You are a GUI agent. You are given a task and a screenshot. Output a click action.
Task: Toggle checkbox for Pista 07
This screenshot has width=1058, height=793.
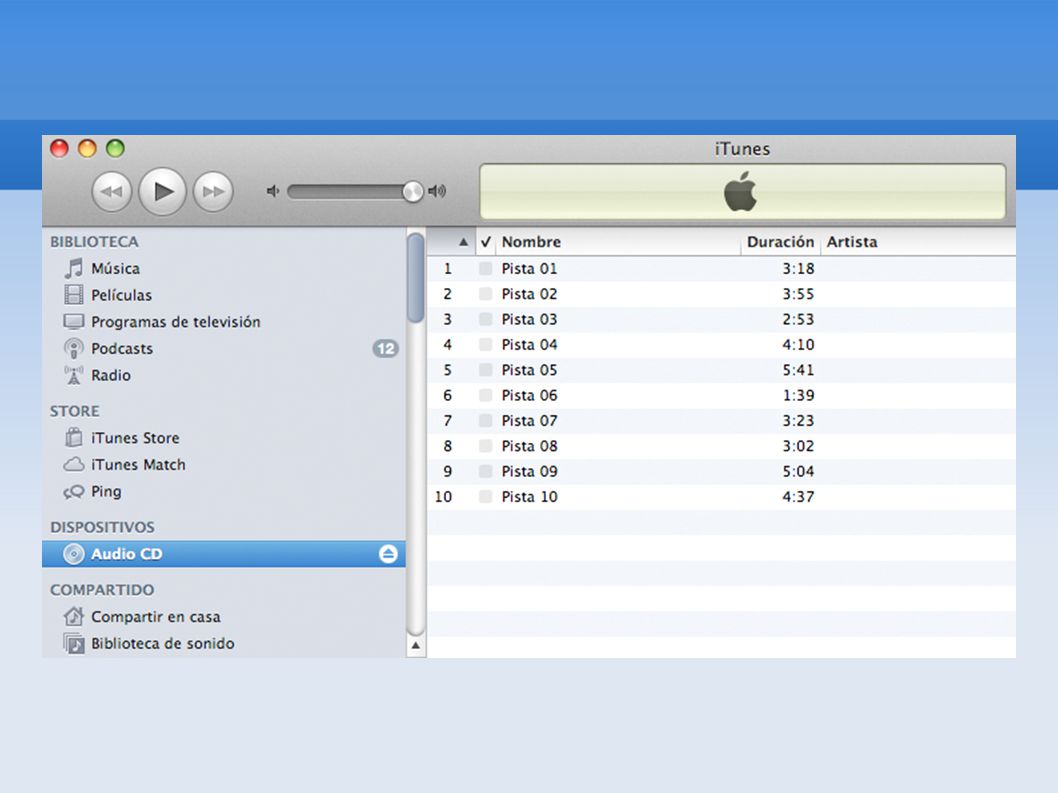click(x=485, y=420)
